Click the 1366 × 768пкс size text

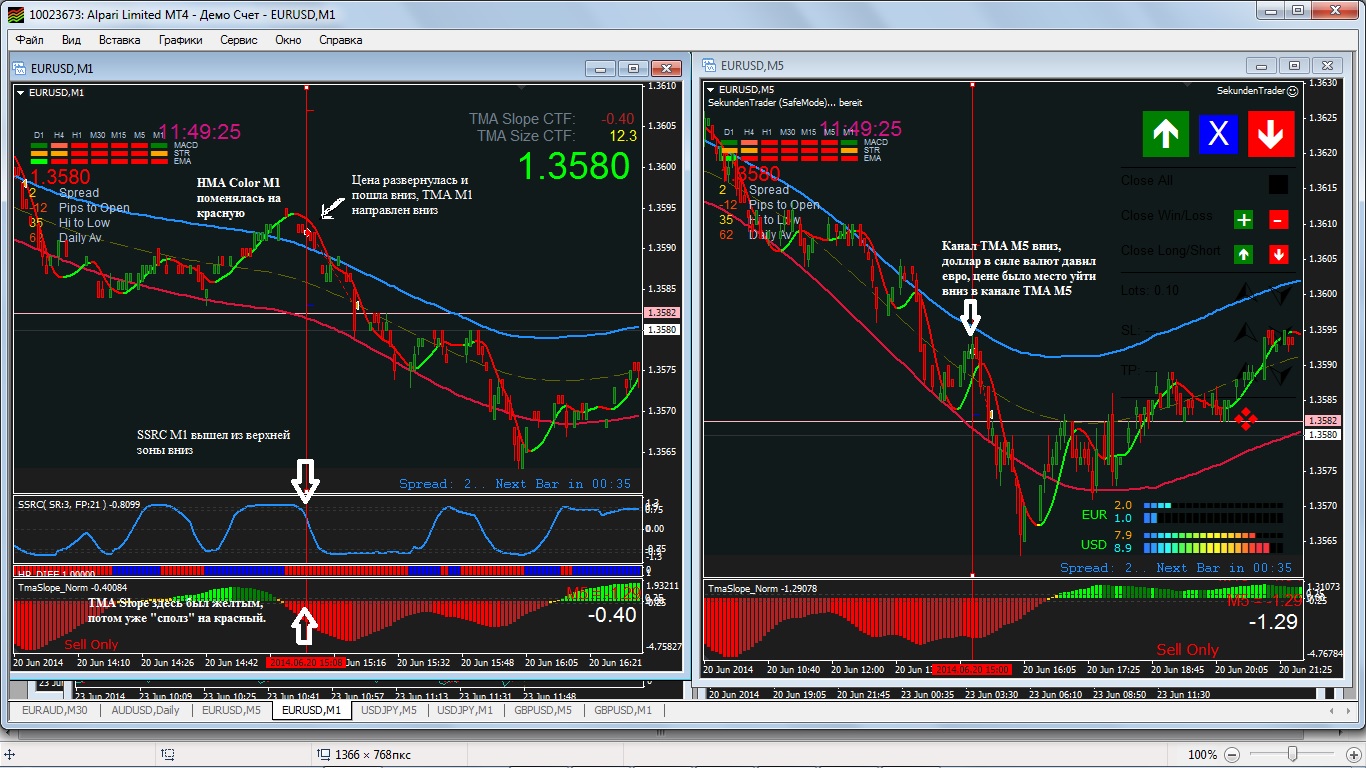point(373,755)
